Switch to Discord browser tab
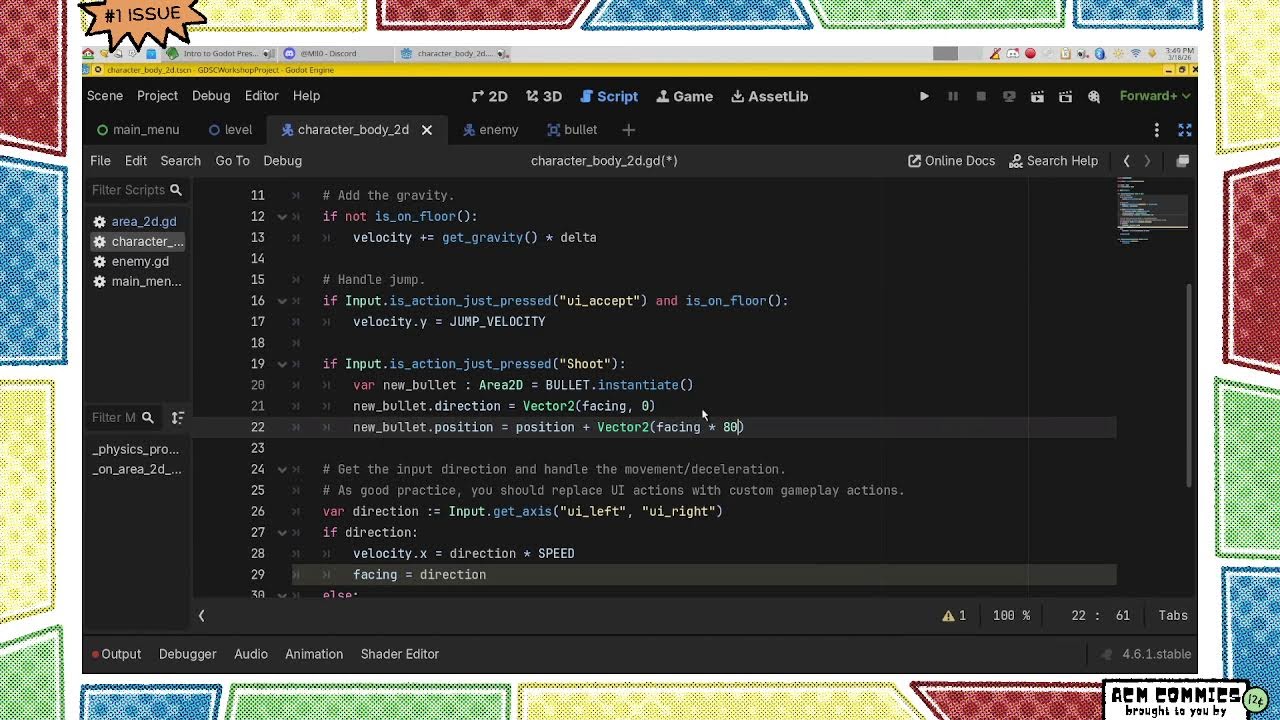The image size is (1280, 720). pyautogui.click(x=328, y=53)
